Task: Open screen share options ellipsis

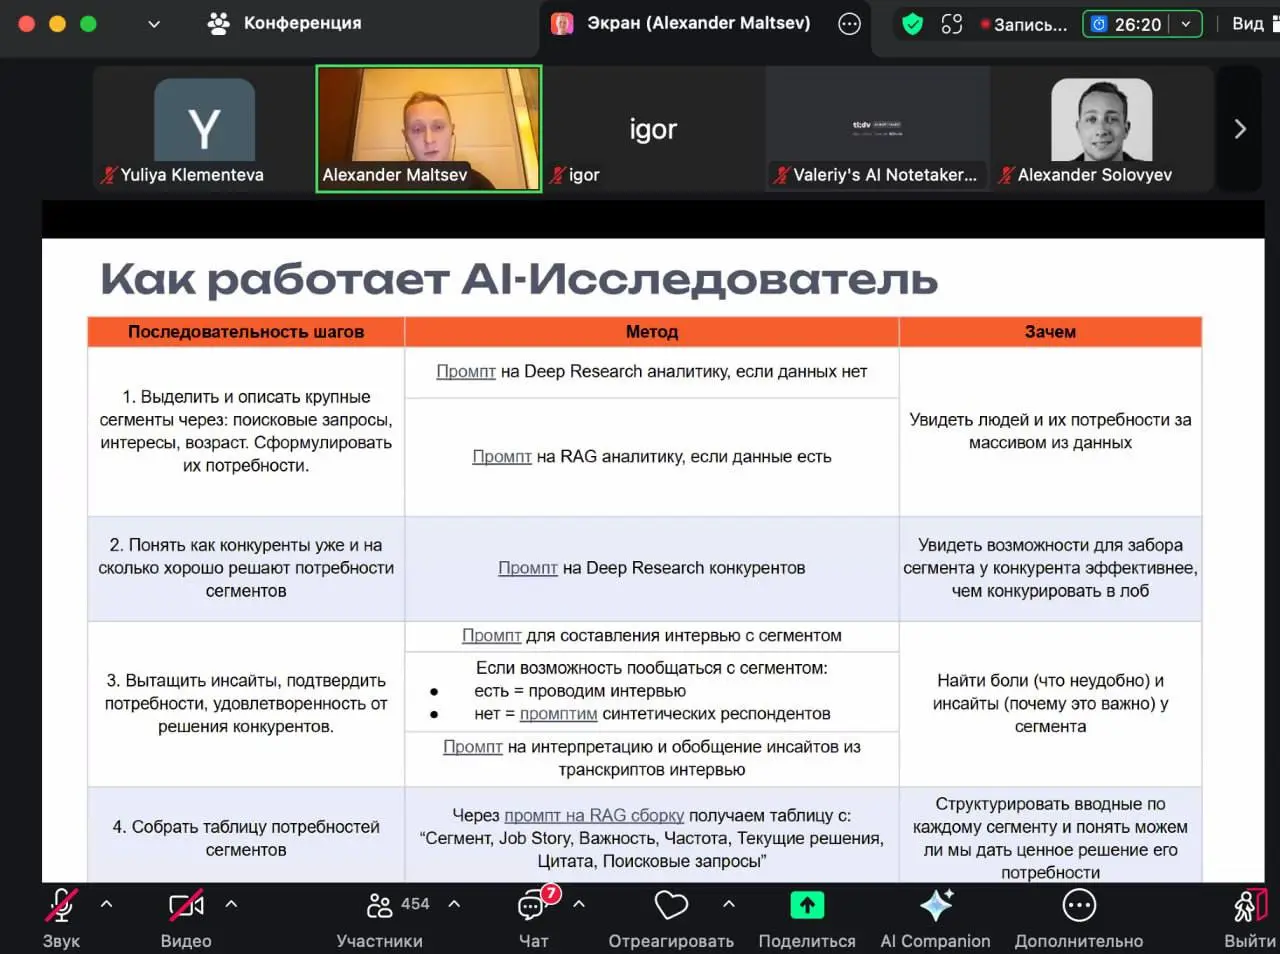Action: (x=849, y=24)
